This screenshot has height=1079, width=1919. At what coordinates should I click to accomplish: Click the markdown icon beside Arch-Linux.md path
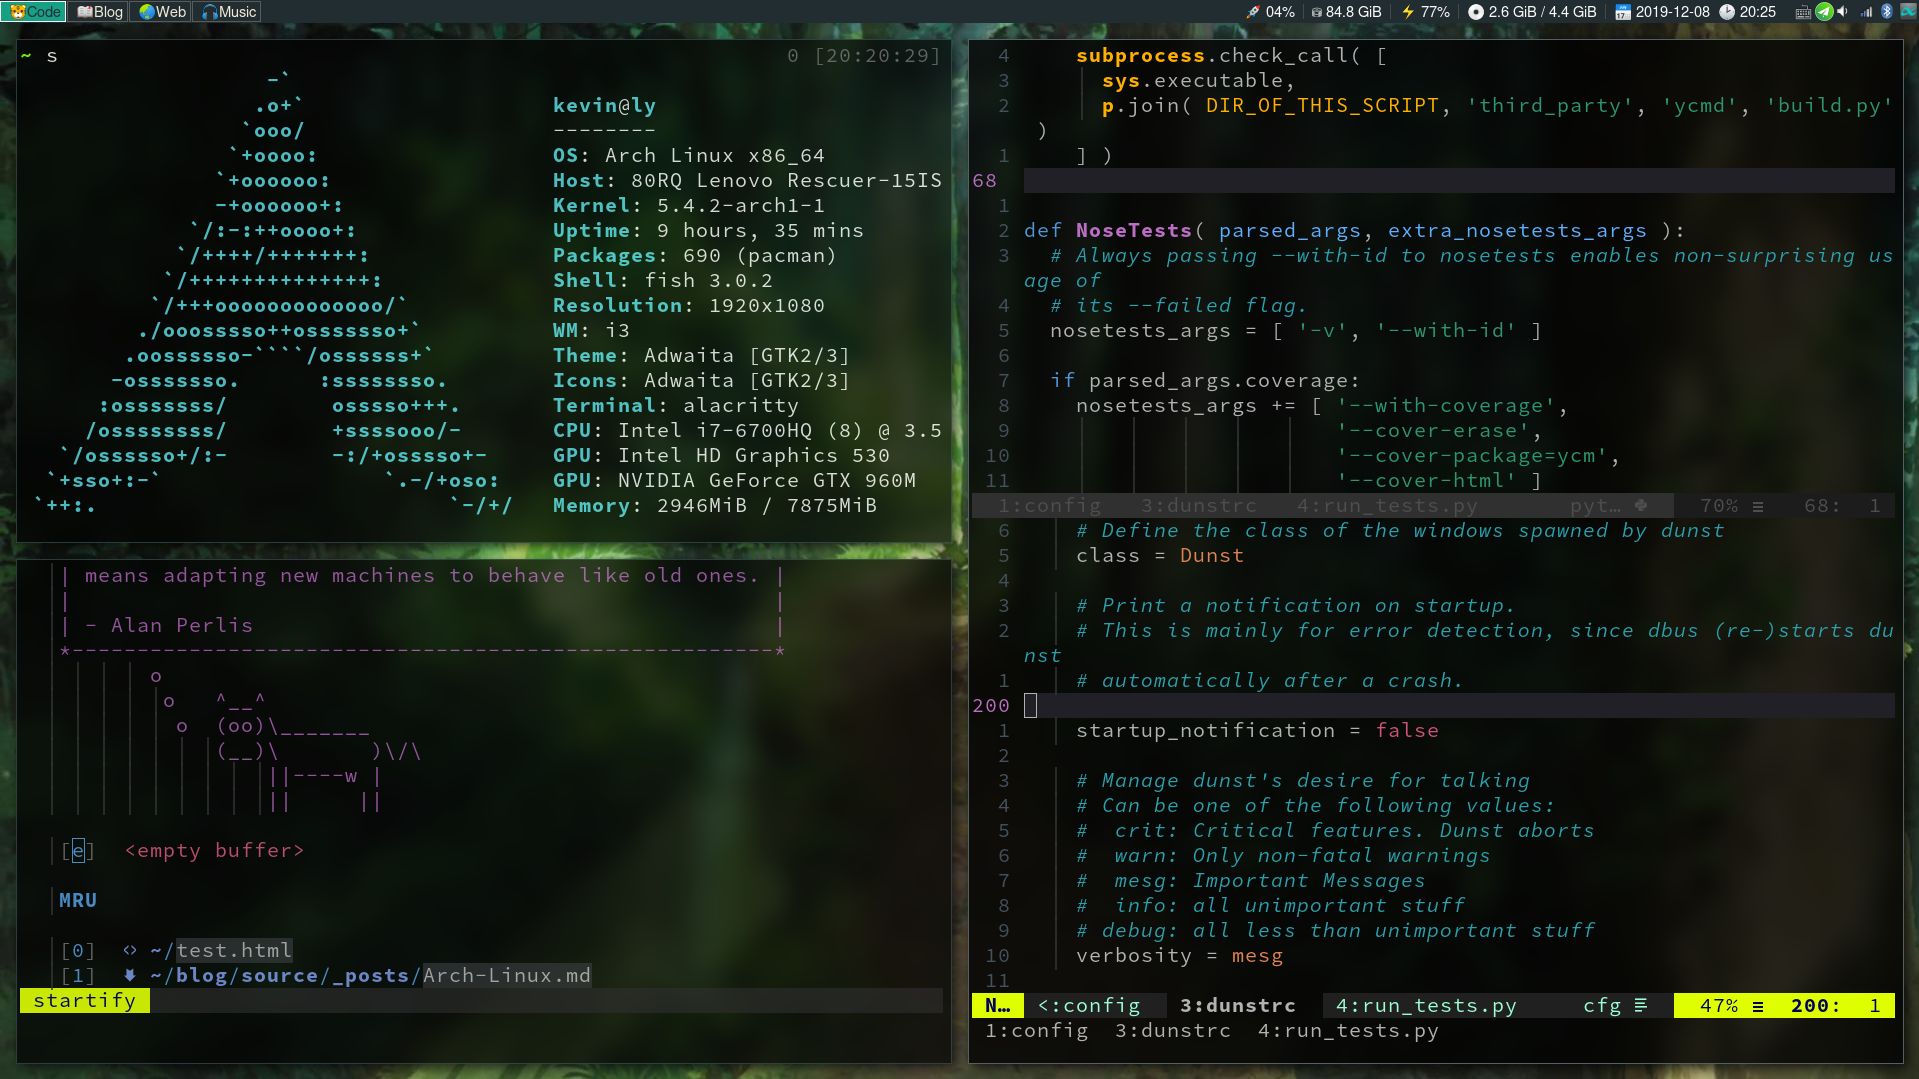tap(130, 976)
